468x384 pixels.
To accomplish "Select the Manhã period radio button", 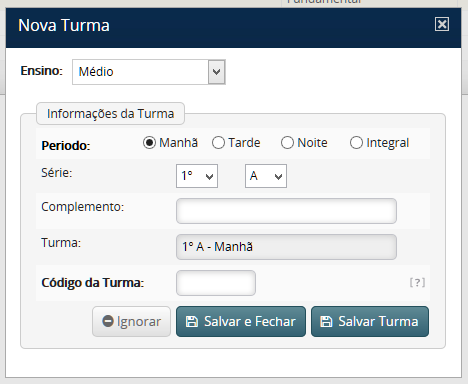I will point(149,143).
